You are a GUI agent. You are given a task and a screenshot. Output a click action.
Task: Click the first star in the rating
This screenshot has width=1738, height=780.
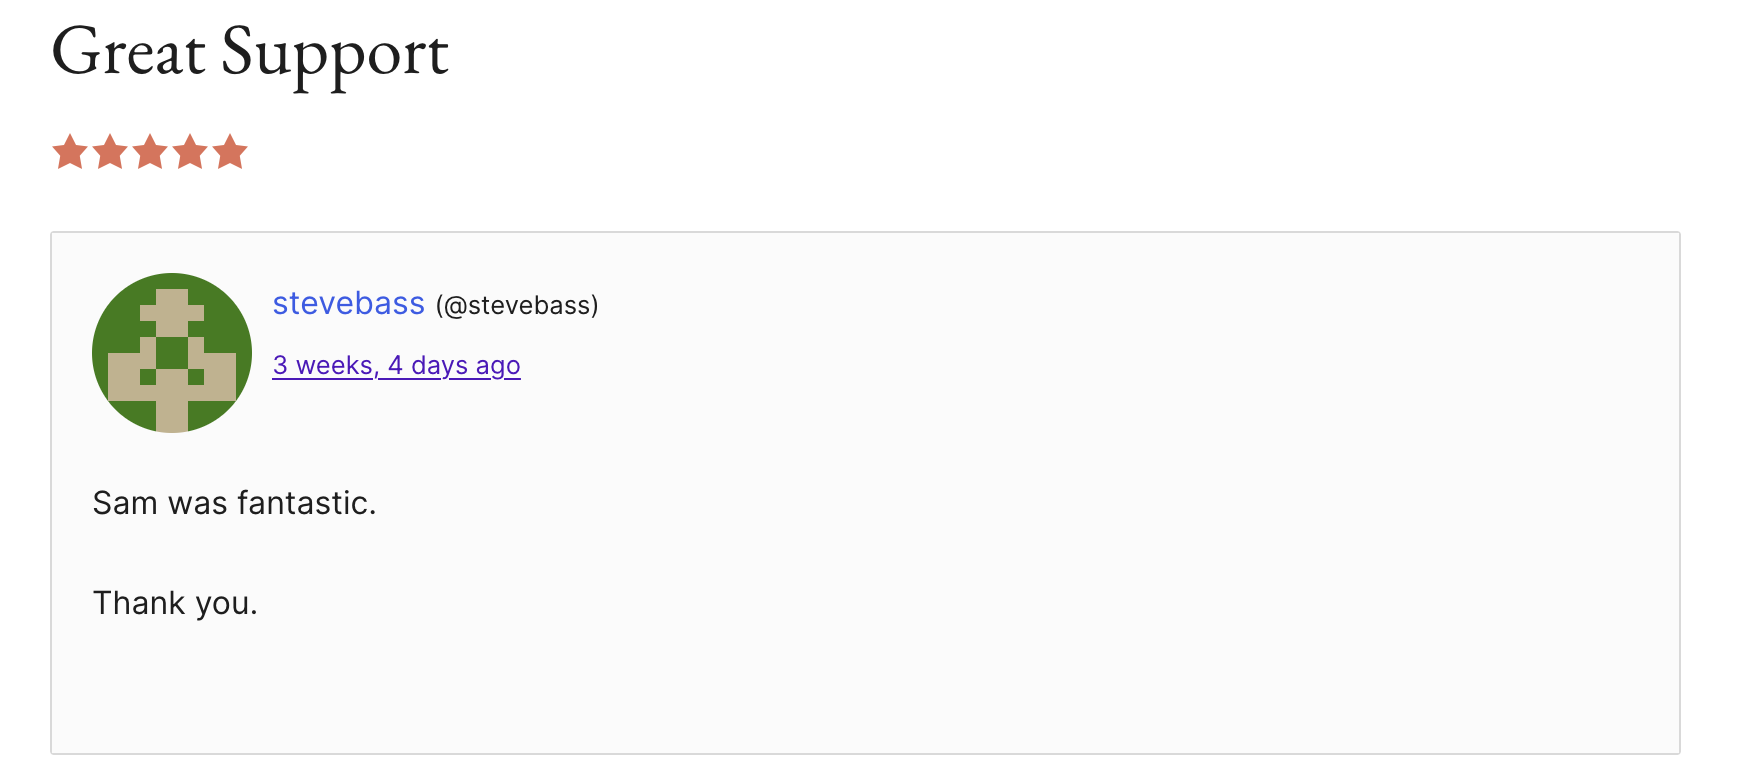pyautogui.click(x=70, y=153)
